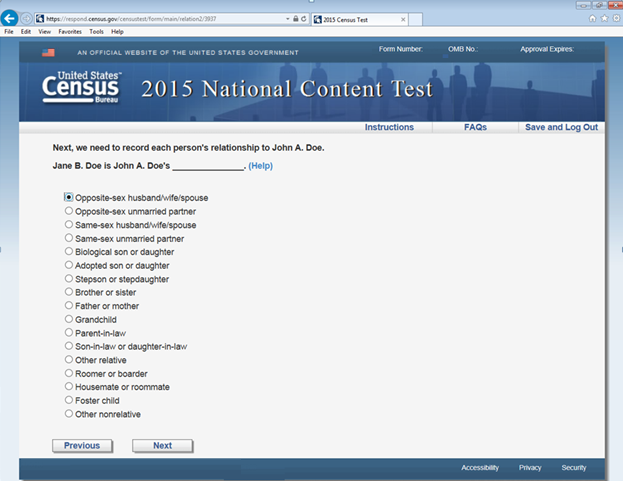The image size is (626, 482).
Task: Click the 'OMB No.:' header text
Action: point(463,49)
